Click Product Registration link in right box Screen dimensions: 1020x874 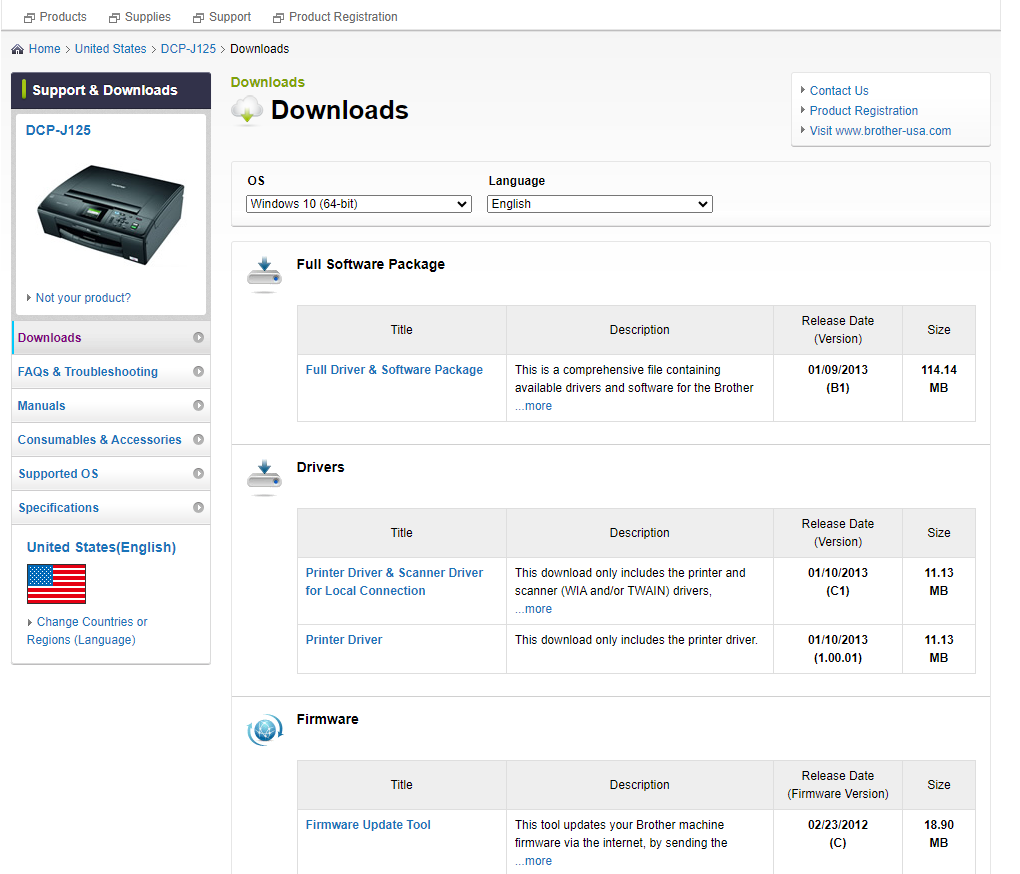863,111
